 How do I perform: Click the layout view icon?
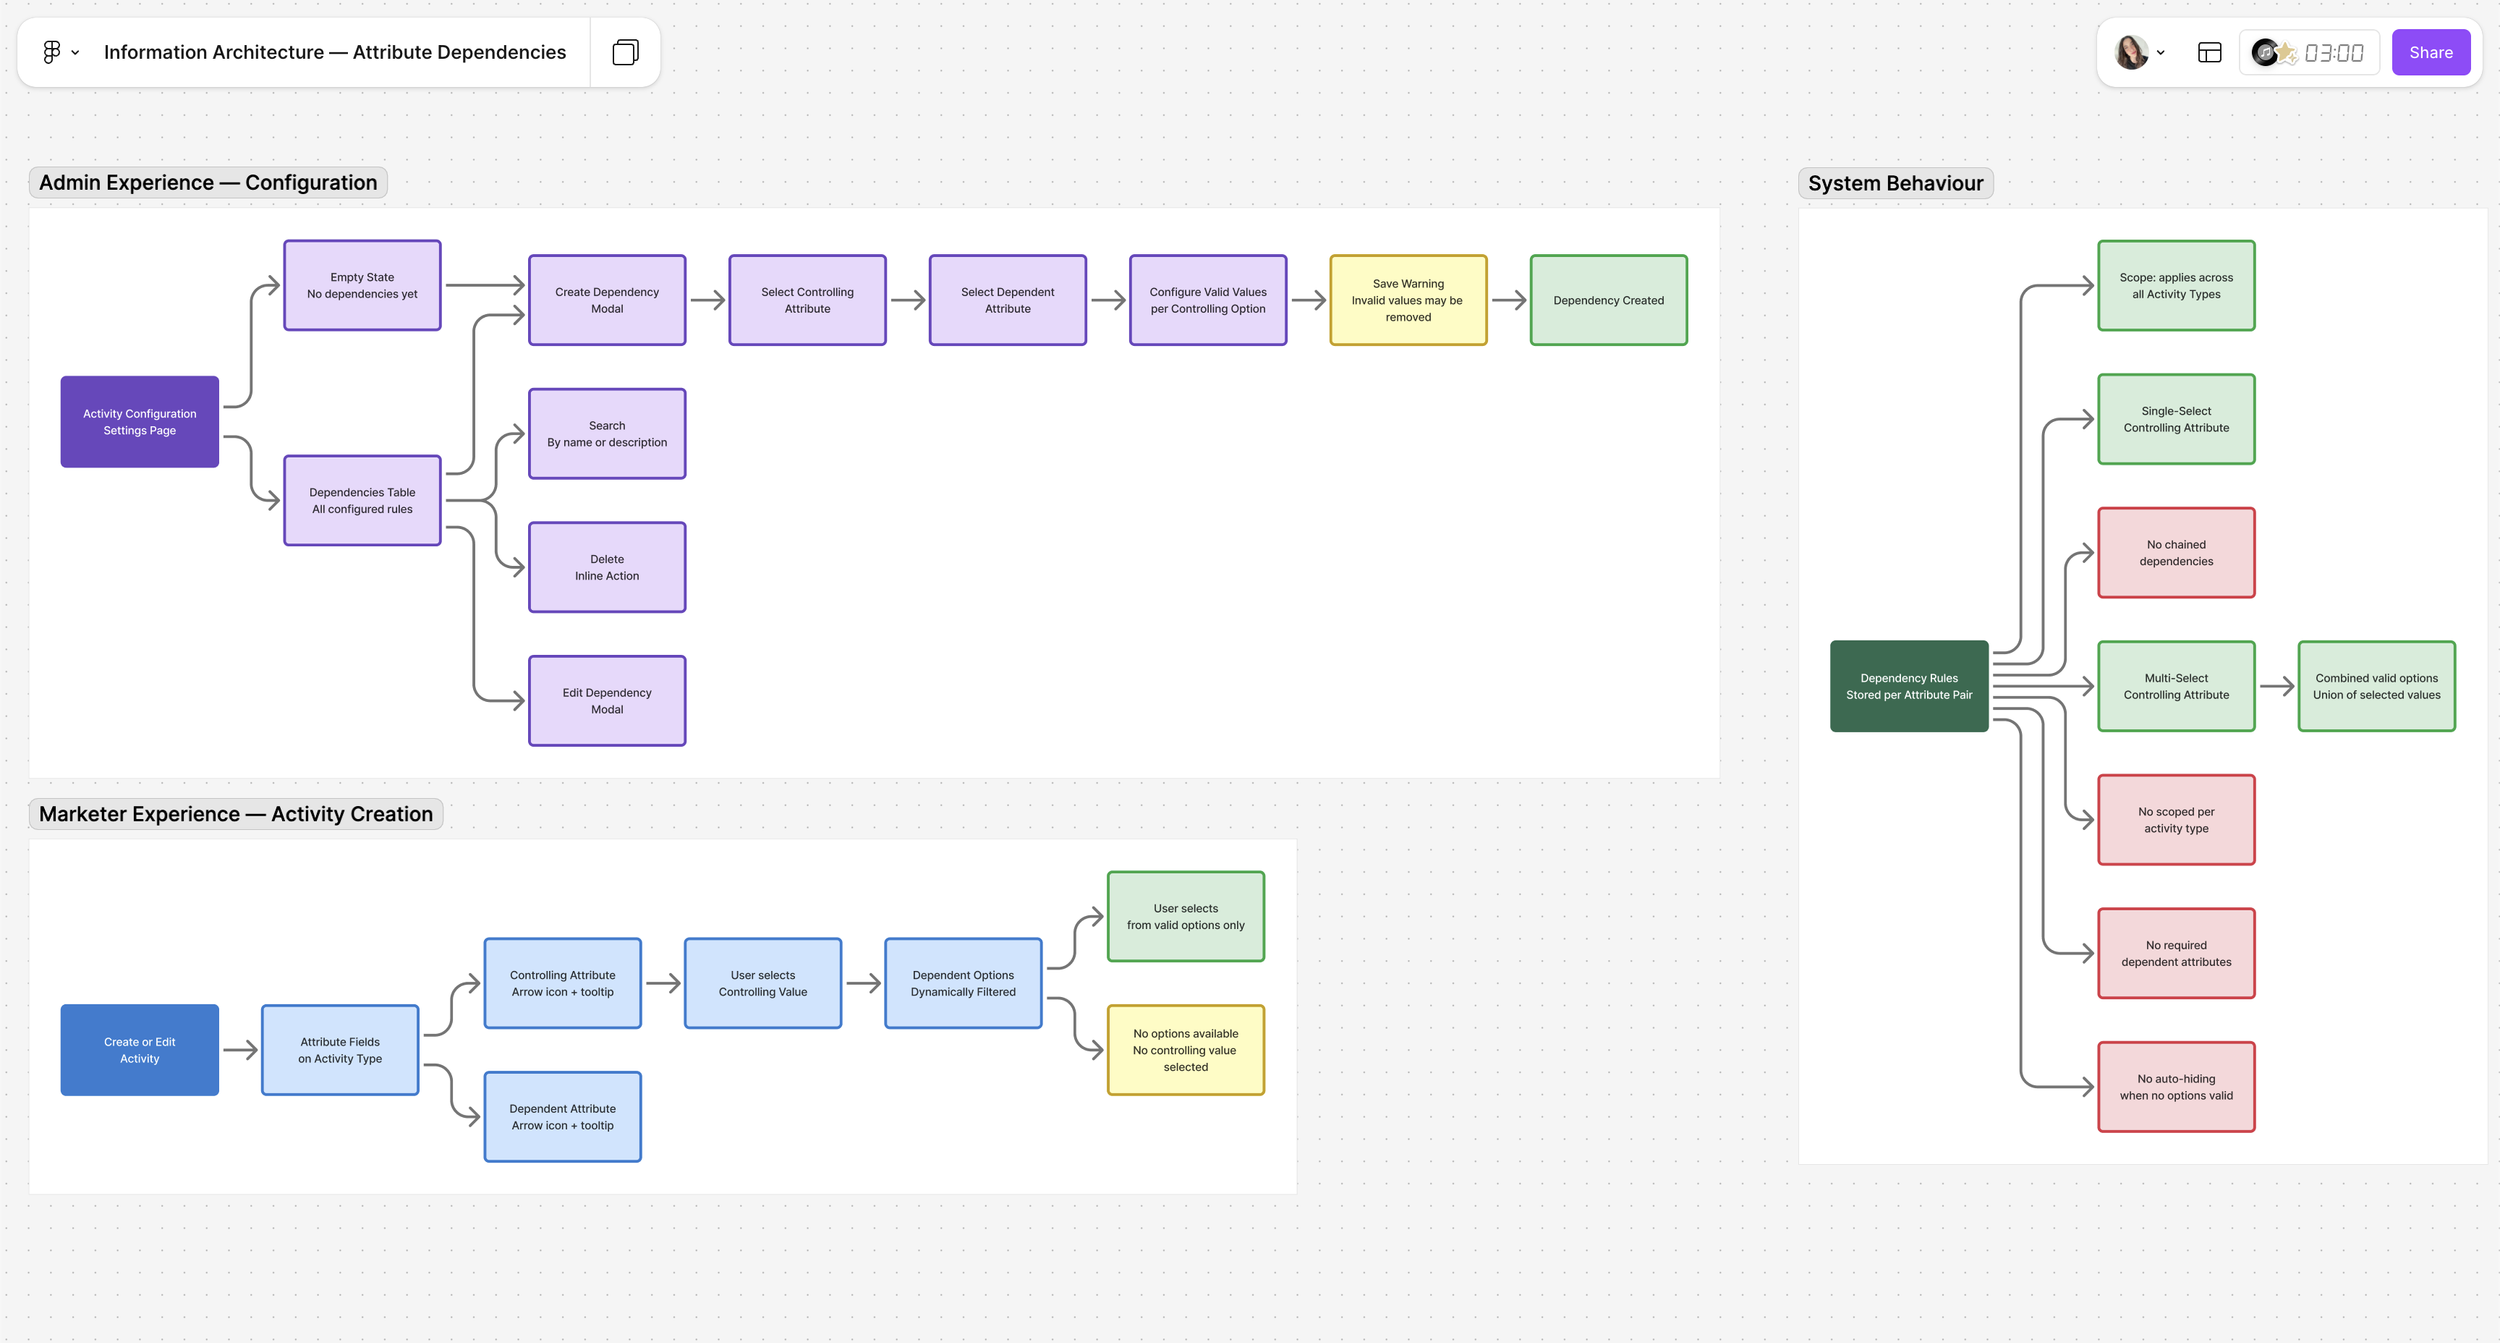click(x=2209, y=53)
